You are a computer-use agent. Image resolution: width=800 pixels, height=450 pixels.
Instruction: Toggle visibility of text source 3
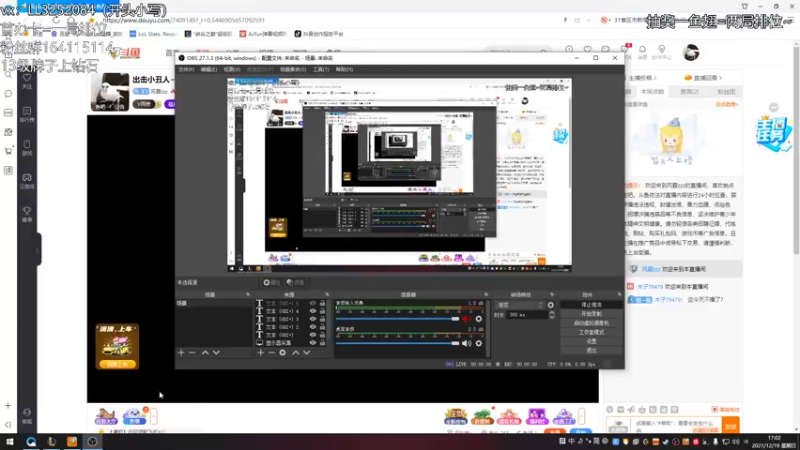(313, 319)
